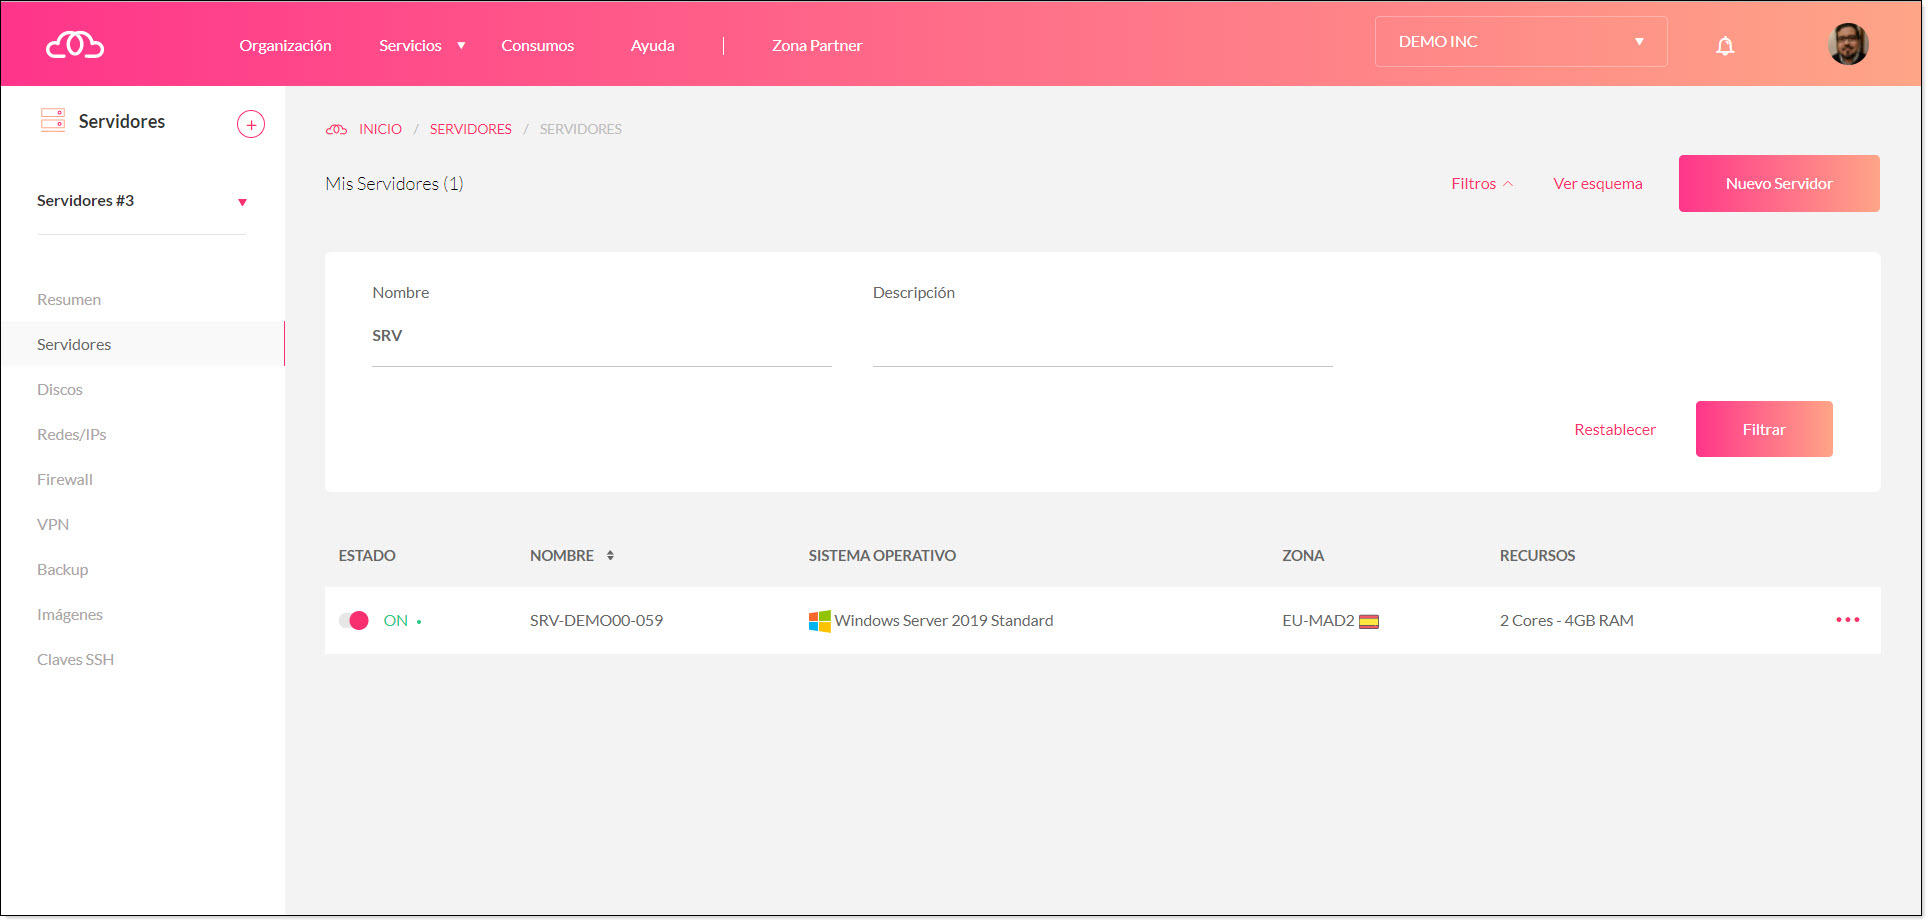
Task: Open Backup section
Action: click(x=62, y=570)
